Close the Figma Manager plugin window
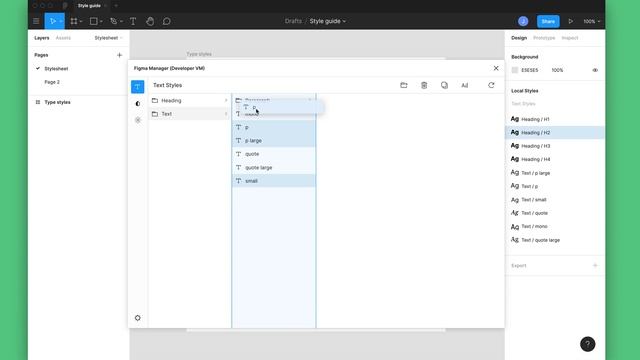The height and width of the screenshot is (360, 640). click(496, 68)
